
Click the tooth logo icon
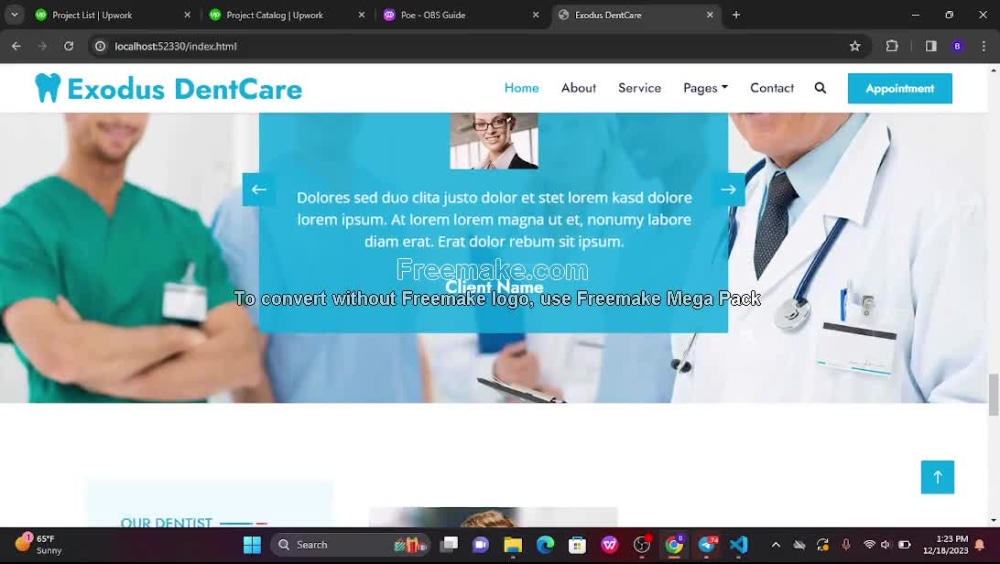(48, 88)
